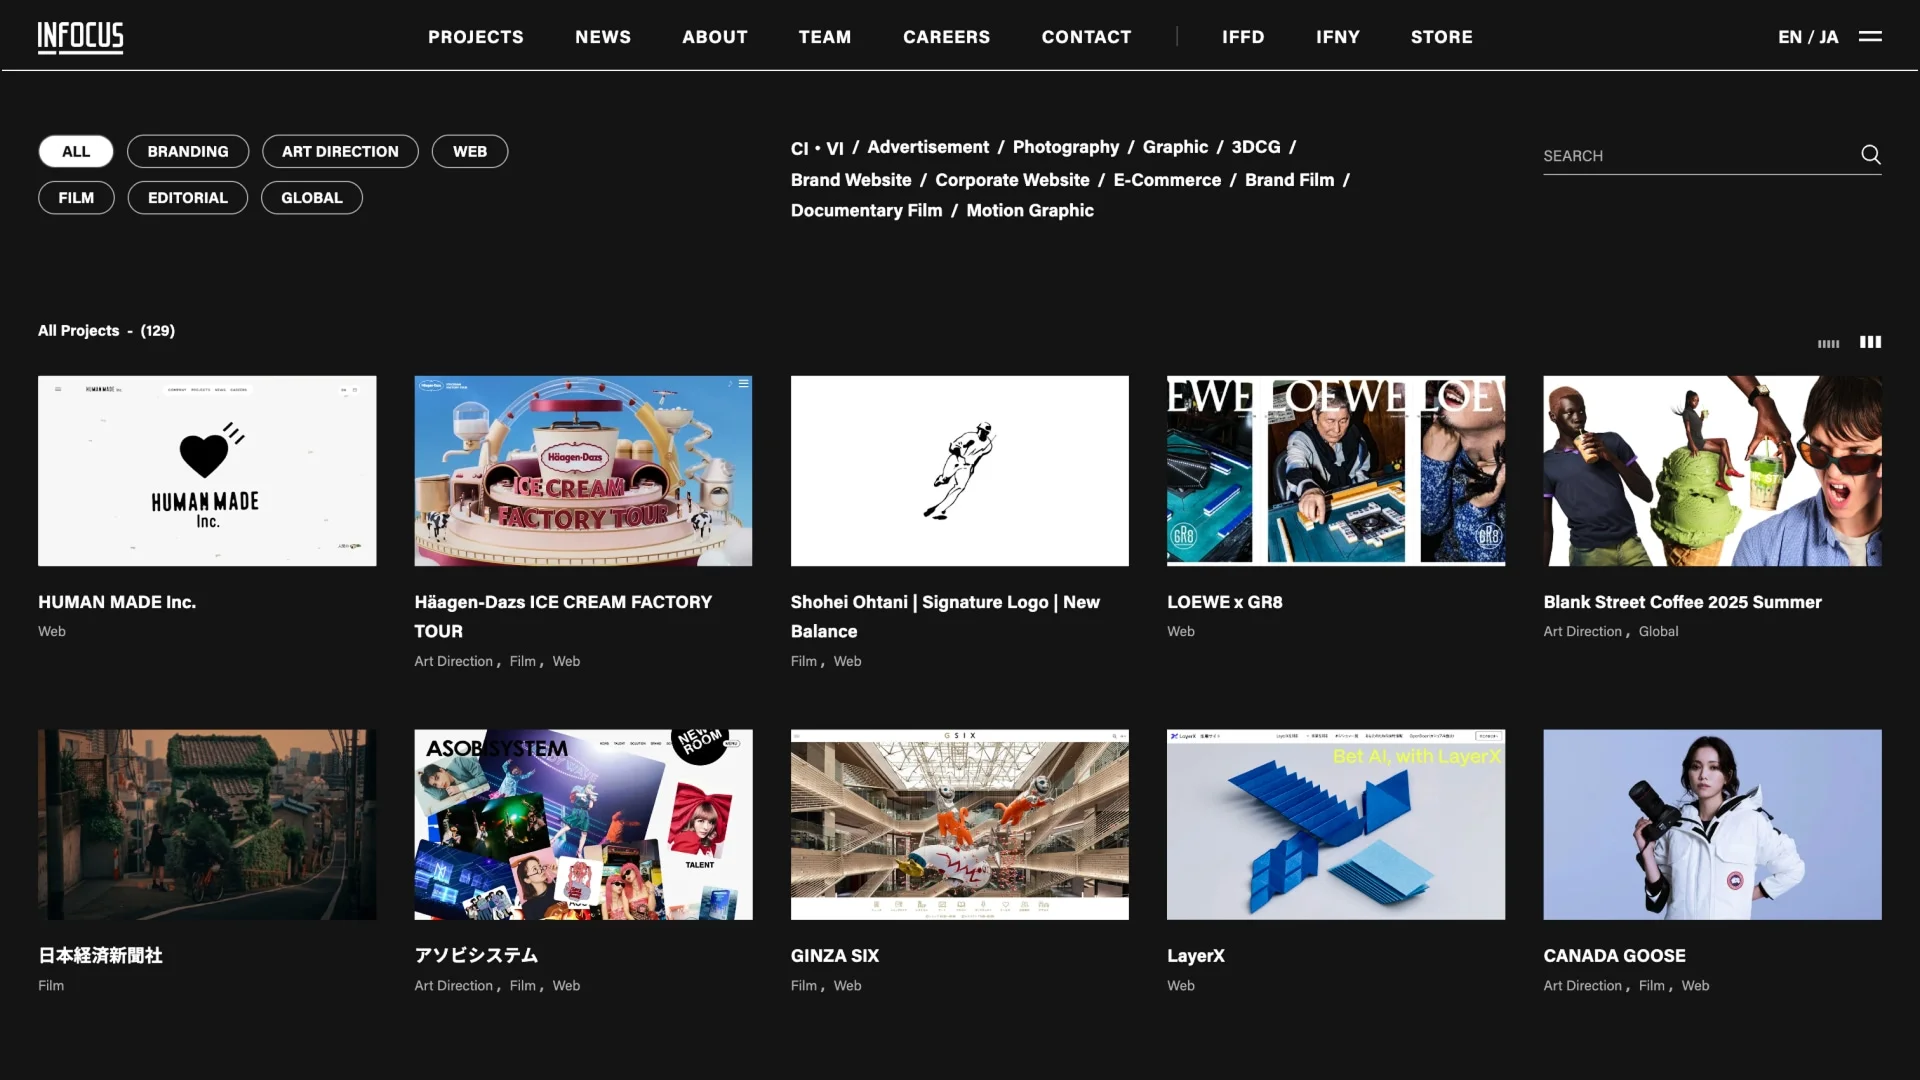
Task: Click the LayerX project title
Action: click(x=1195, y=955)
